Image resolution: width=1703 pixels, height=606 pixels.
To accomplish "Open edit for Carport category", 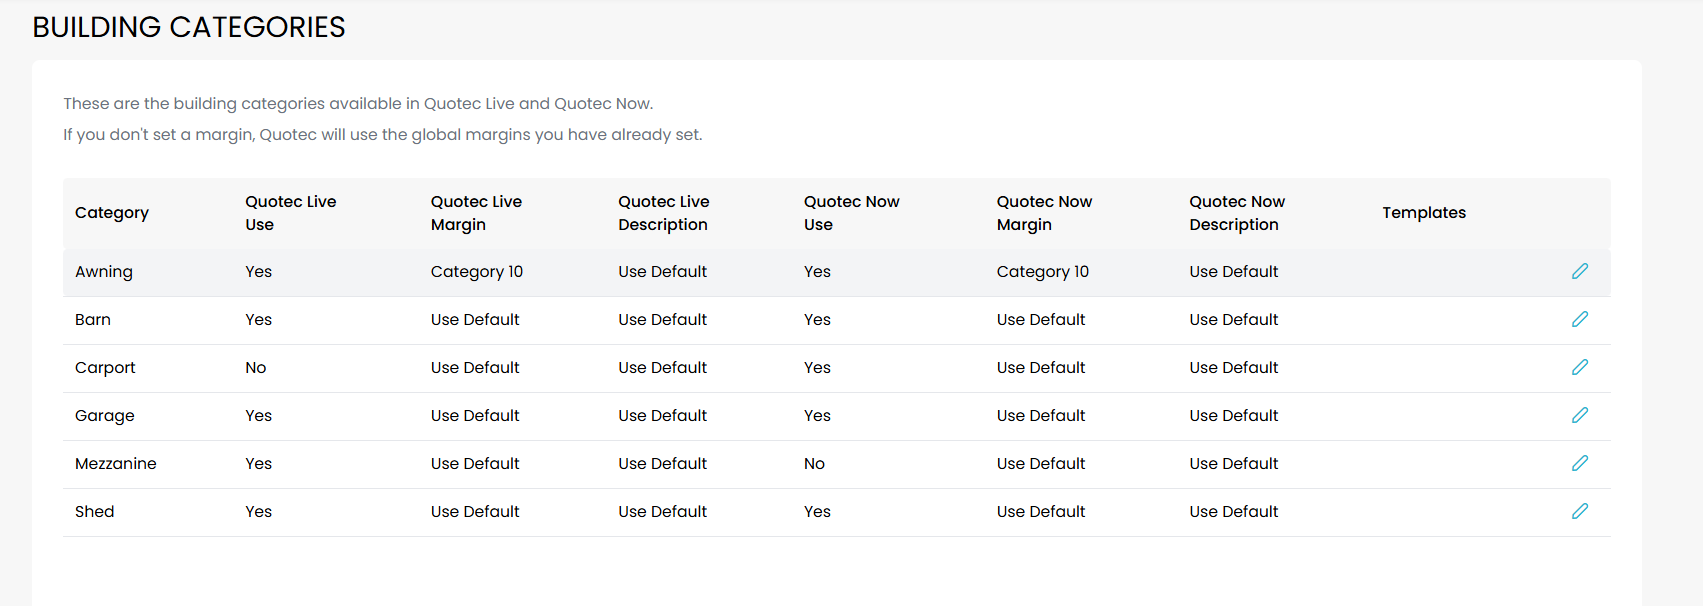I will 1579,367.
